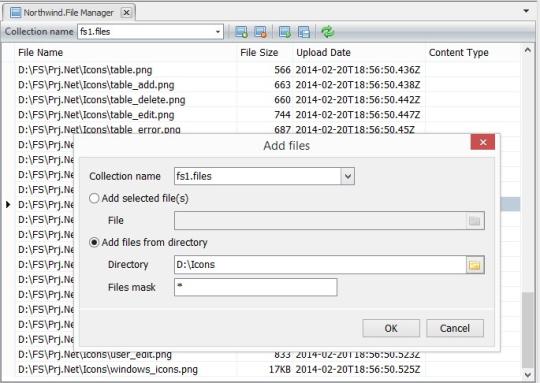
Task: Click the delete files toolbar icon
Action: pos(260,32)
